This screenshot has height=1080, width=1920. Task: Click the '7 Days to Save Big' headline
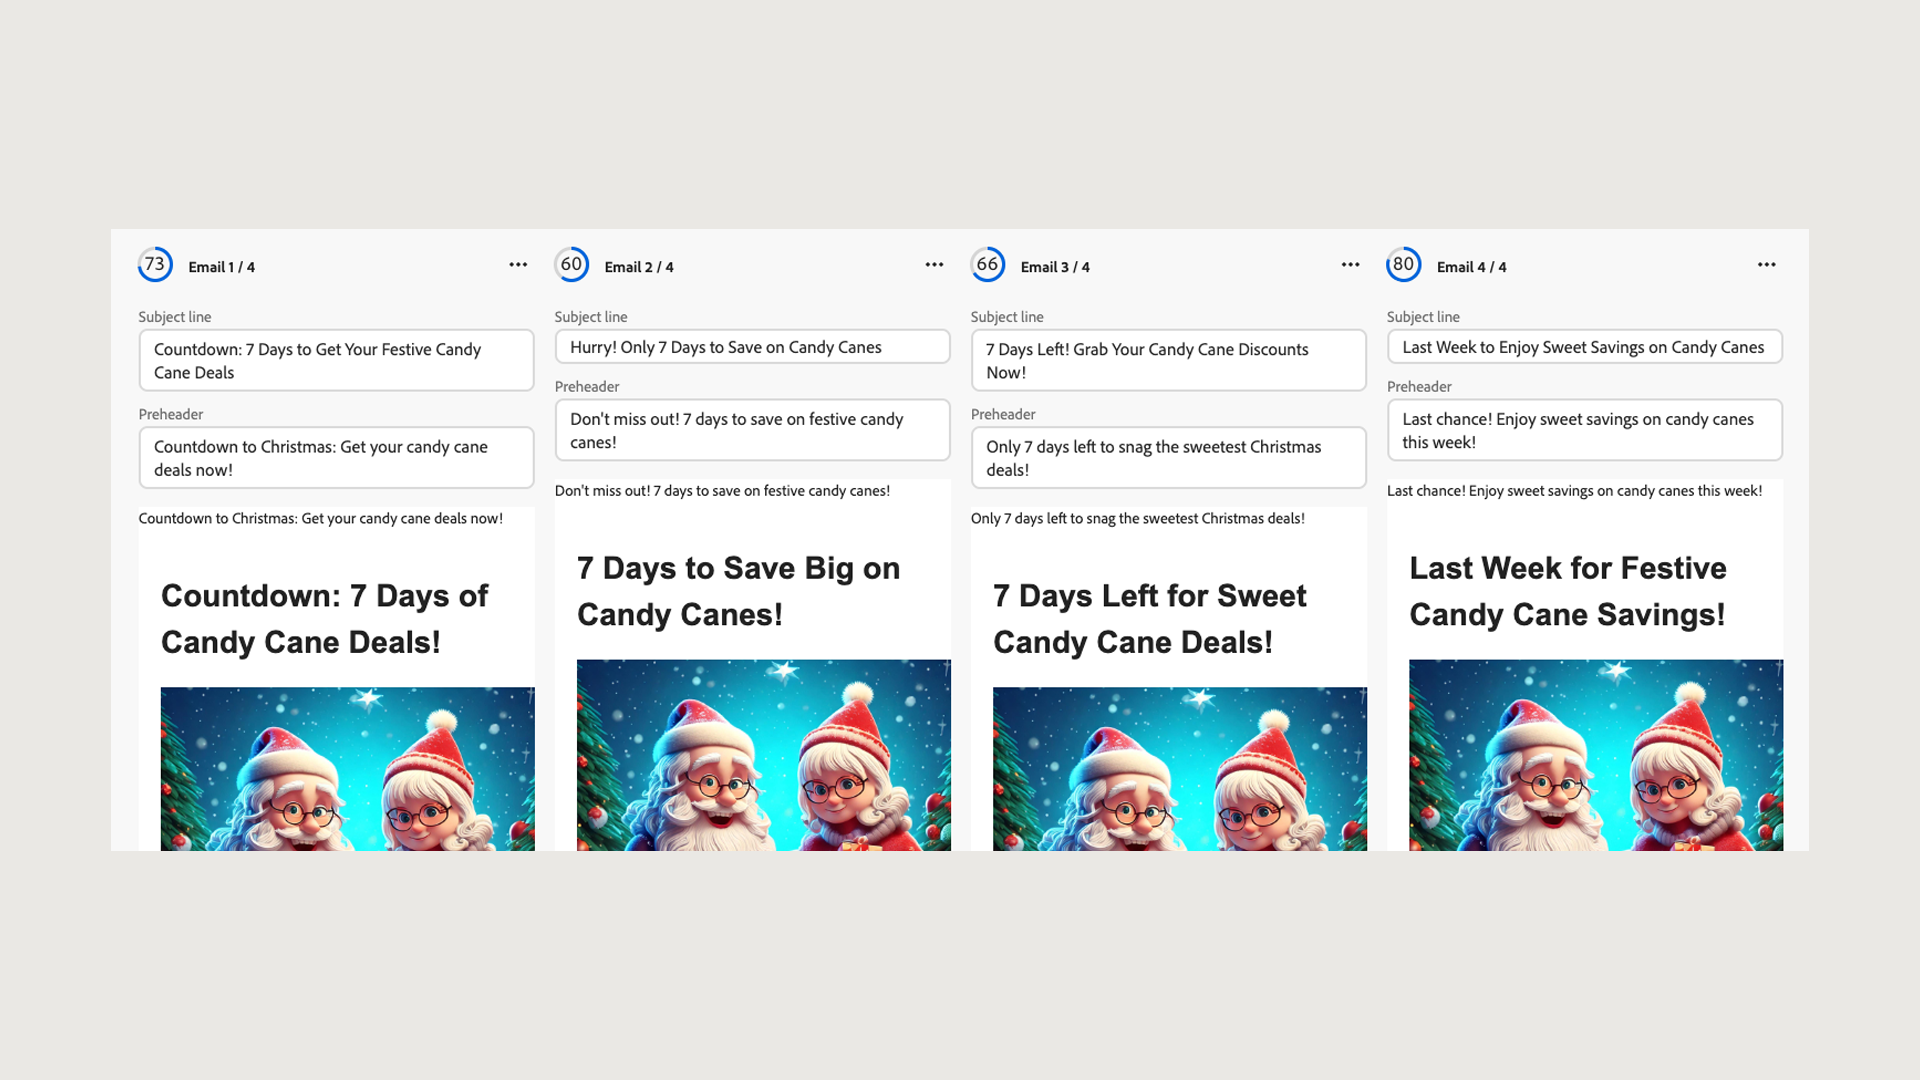[738, 591]
